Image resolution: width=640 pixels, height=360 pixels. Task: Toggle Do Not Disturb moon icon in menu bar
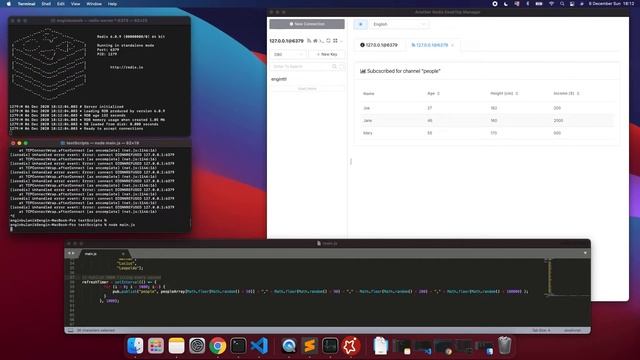click(x=506, y=4)
